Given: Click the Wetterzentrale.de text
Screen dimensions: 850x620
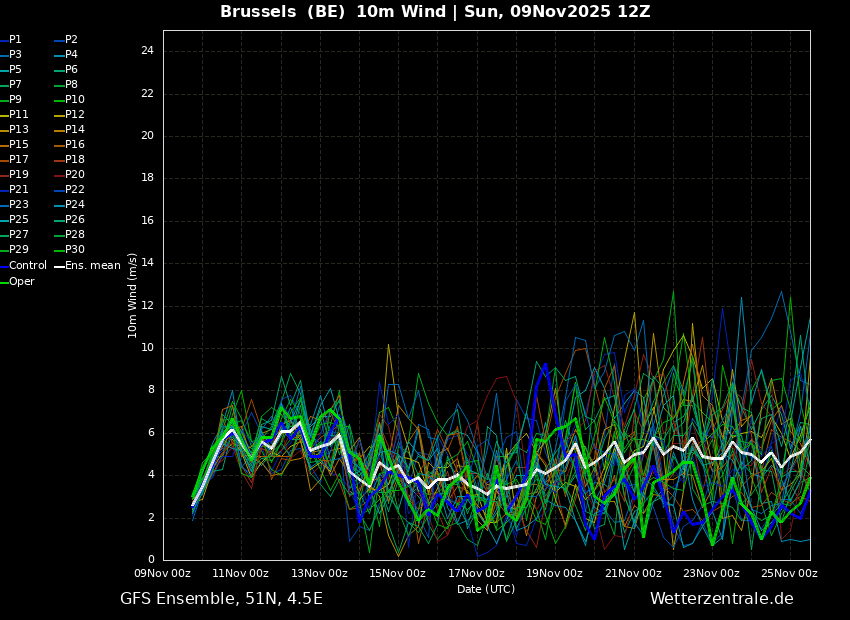Looking at the screenshot, I should coord(722,598).
